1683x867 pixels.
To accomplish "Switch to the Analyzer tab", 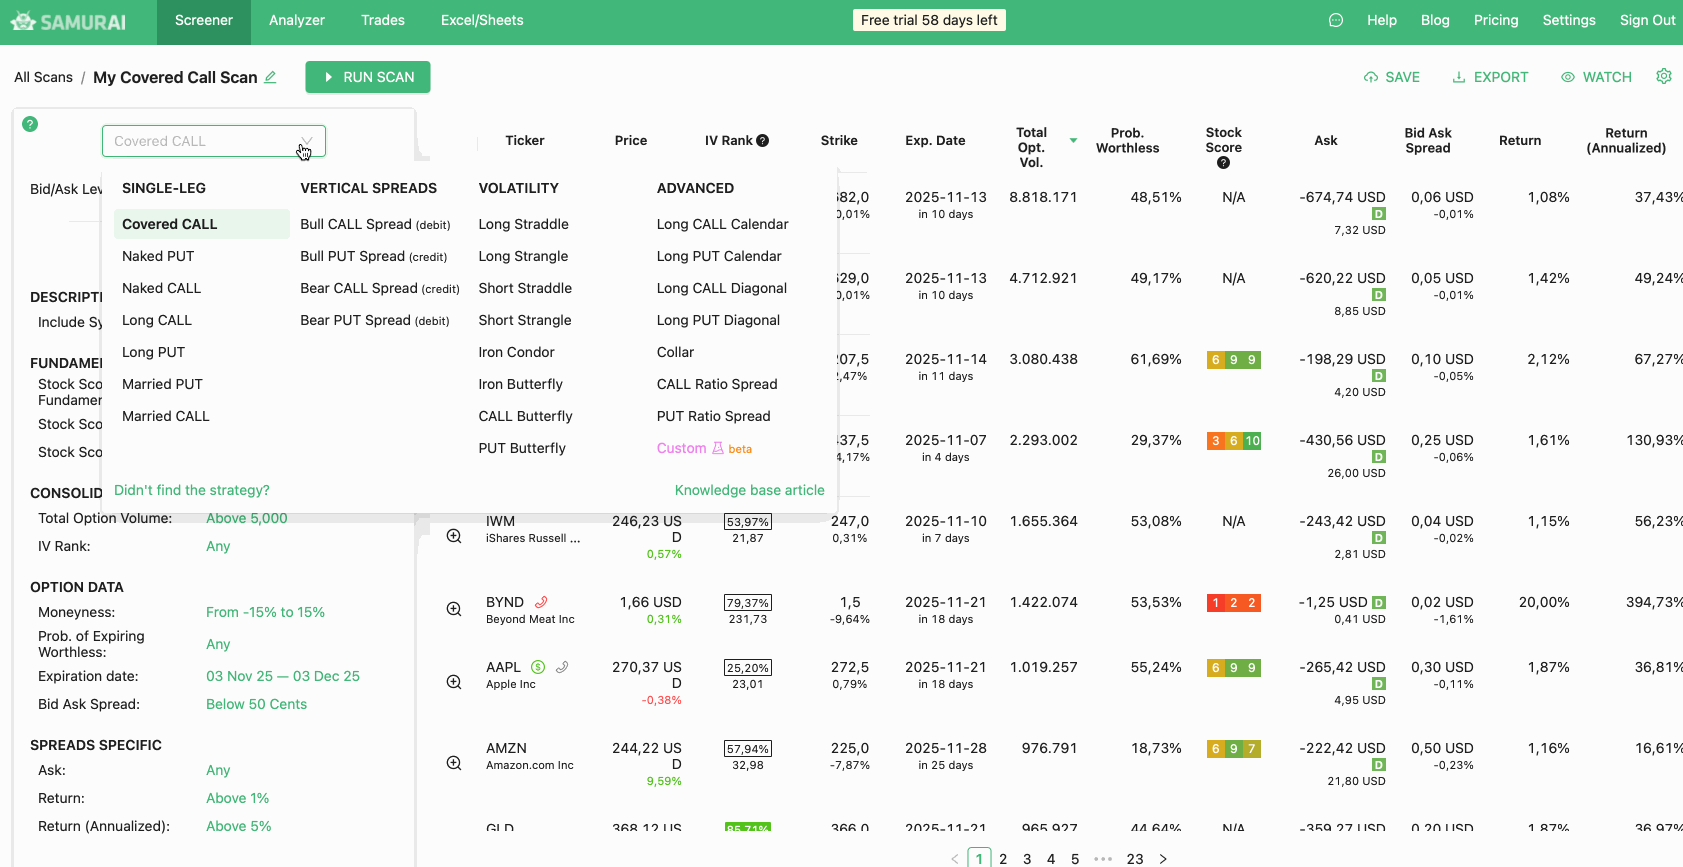I will pos(296,20).
